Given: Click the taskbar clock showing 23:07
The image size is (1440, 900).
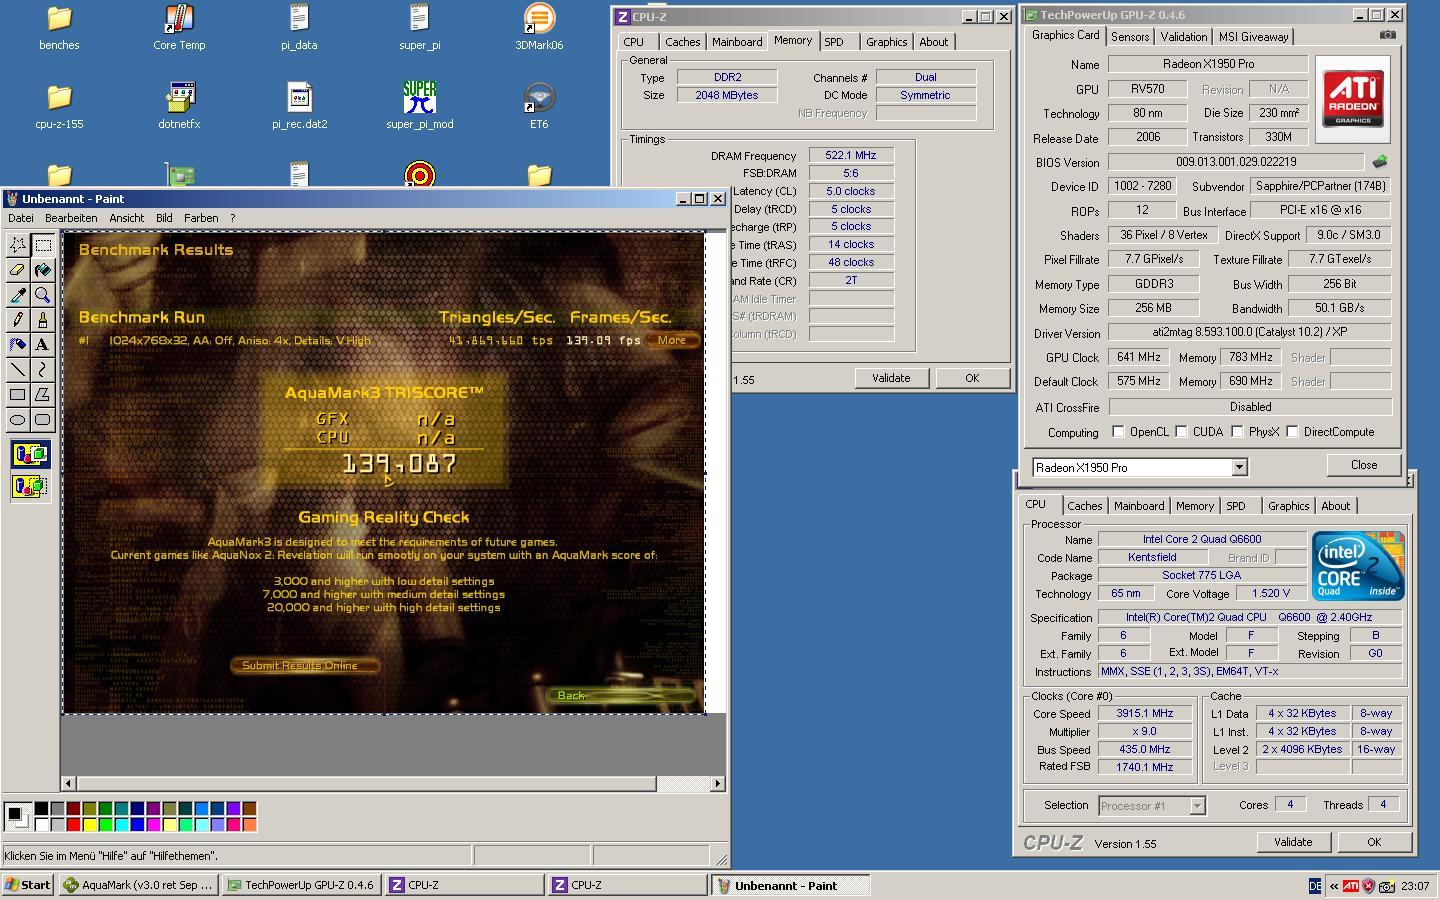Looking at the screenshot, I should [x=1415, y=886].
